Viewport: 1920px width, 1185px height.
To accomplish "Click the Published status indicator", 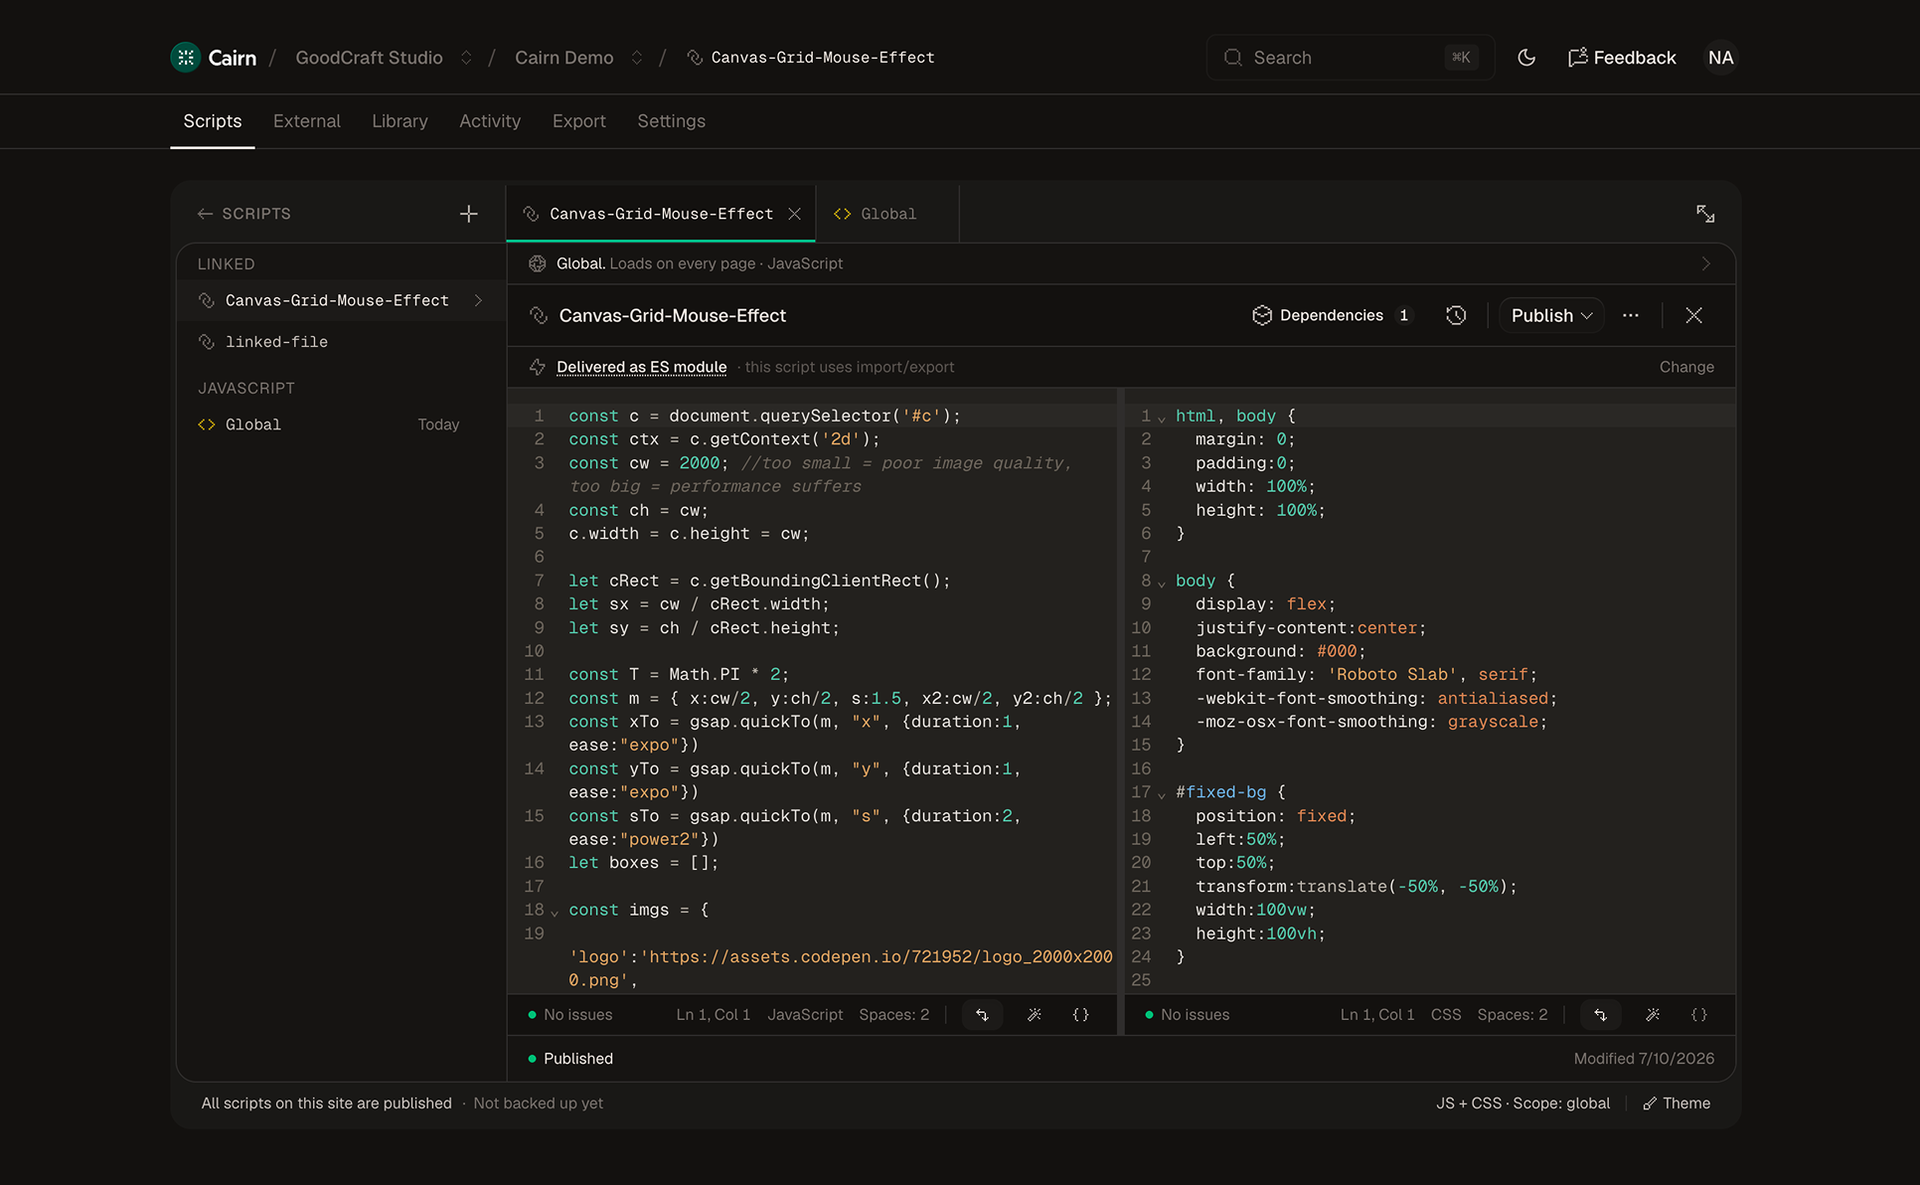I will coord(570,1059).
